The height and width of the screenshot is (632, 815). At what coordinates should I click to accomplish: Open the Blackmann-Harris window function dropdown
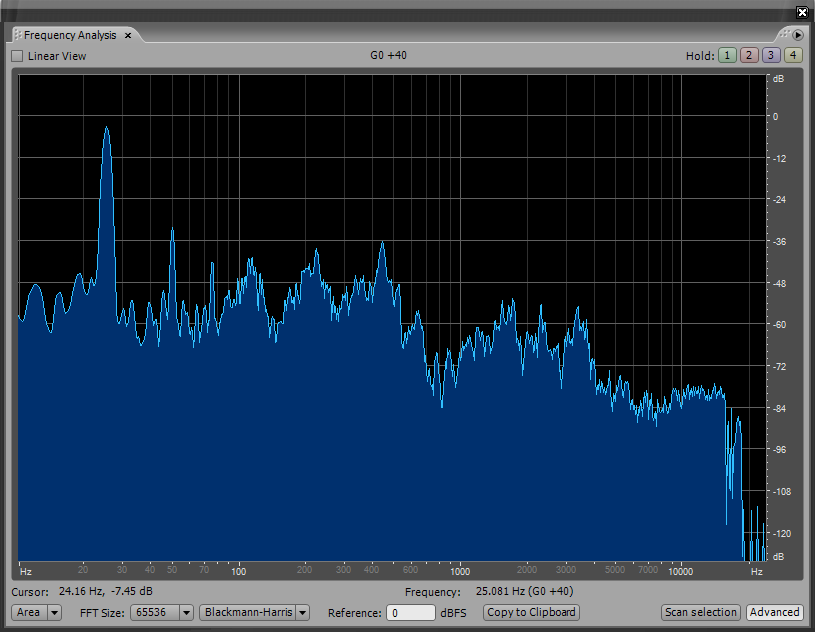pos(254,612)
